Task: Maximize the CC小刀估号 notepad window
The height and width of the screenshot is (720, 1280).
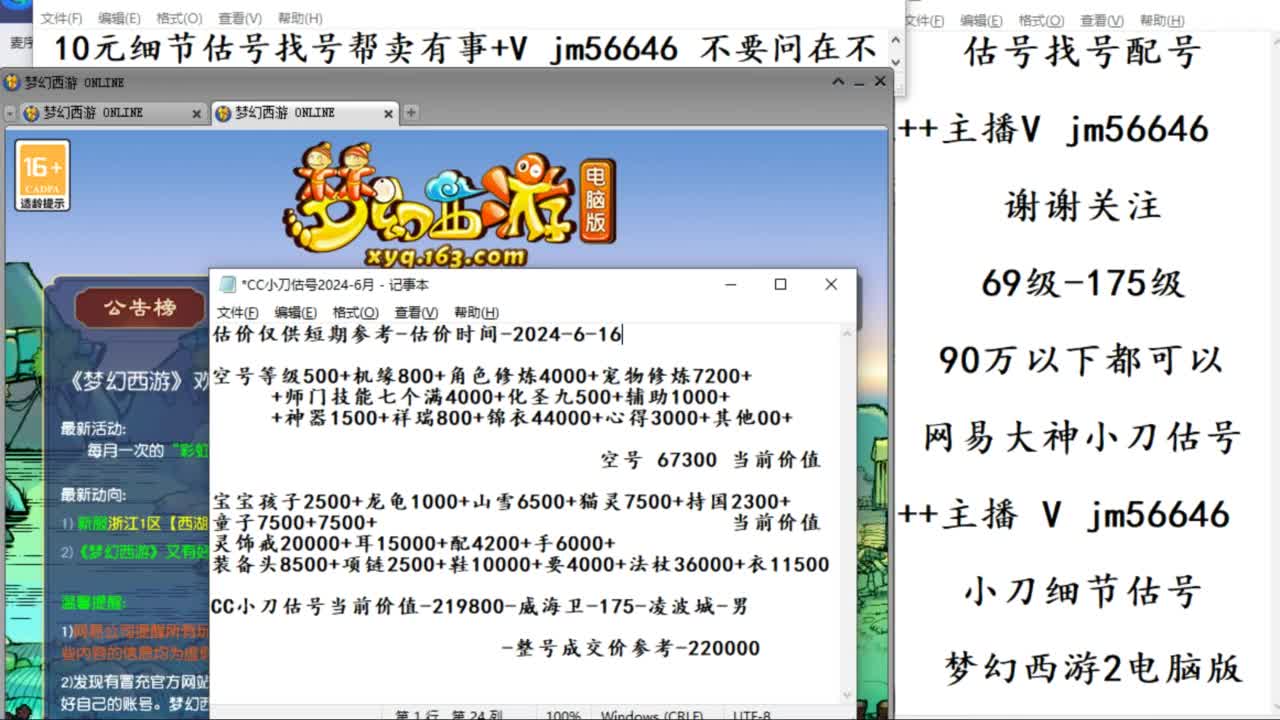Action: 781,285
